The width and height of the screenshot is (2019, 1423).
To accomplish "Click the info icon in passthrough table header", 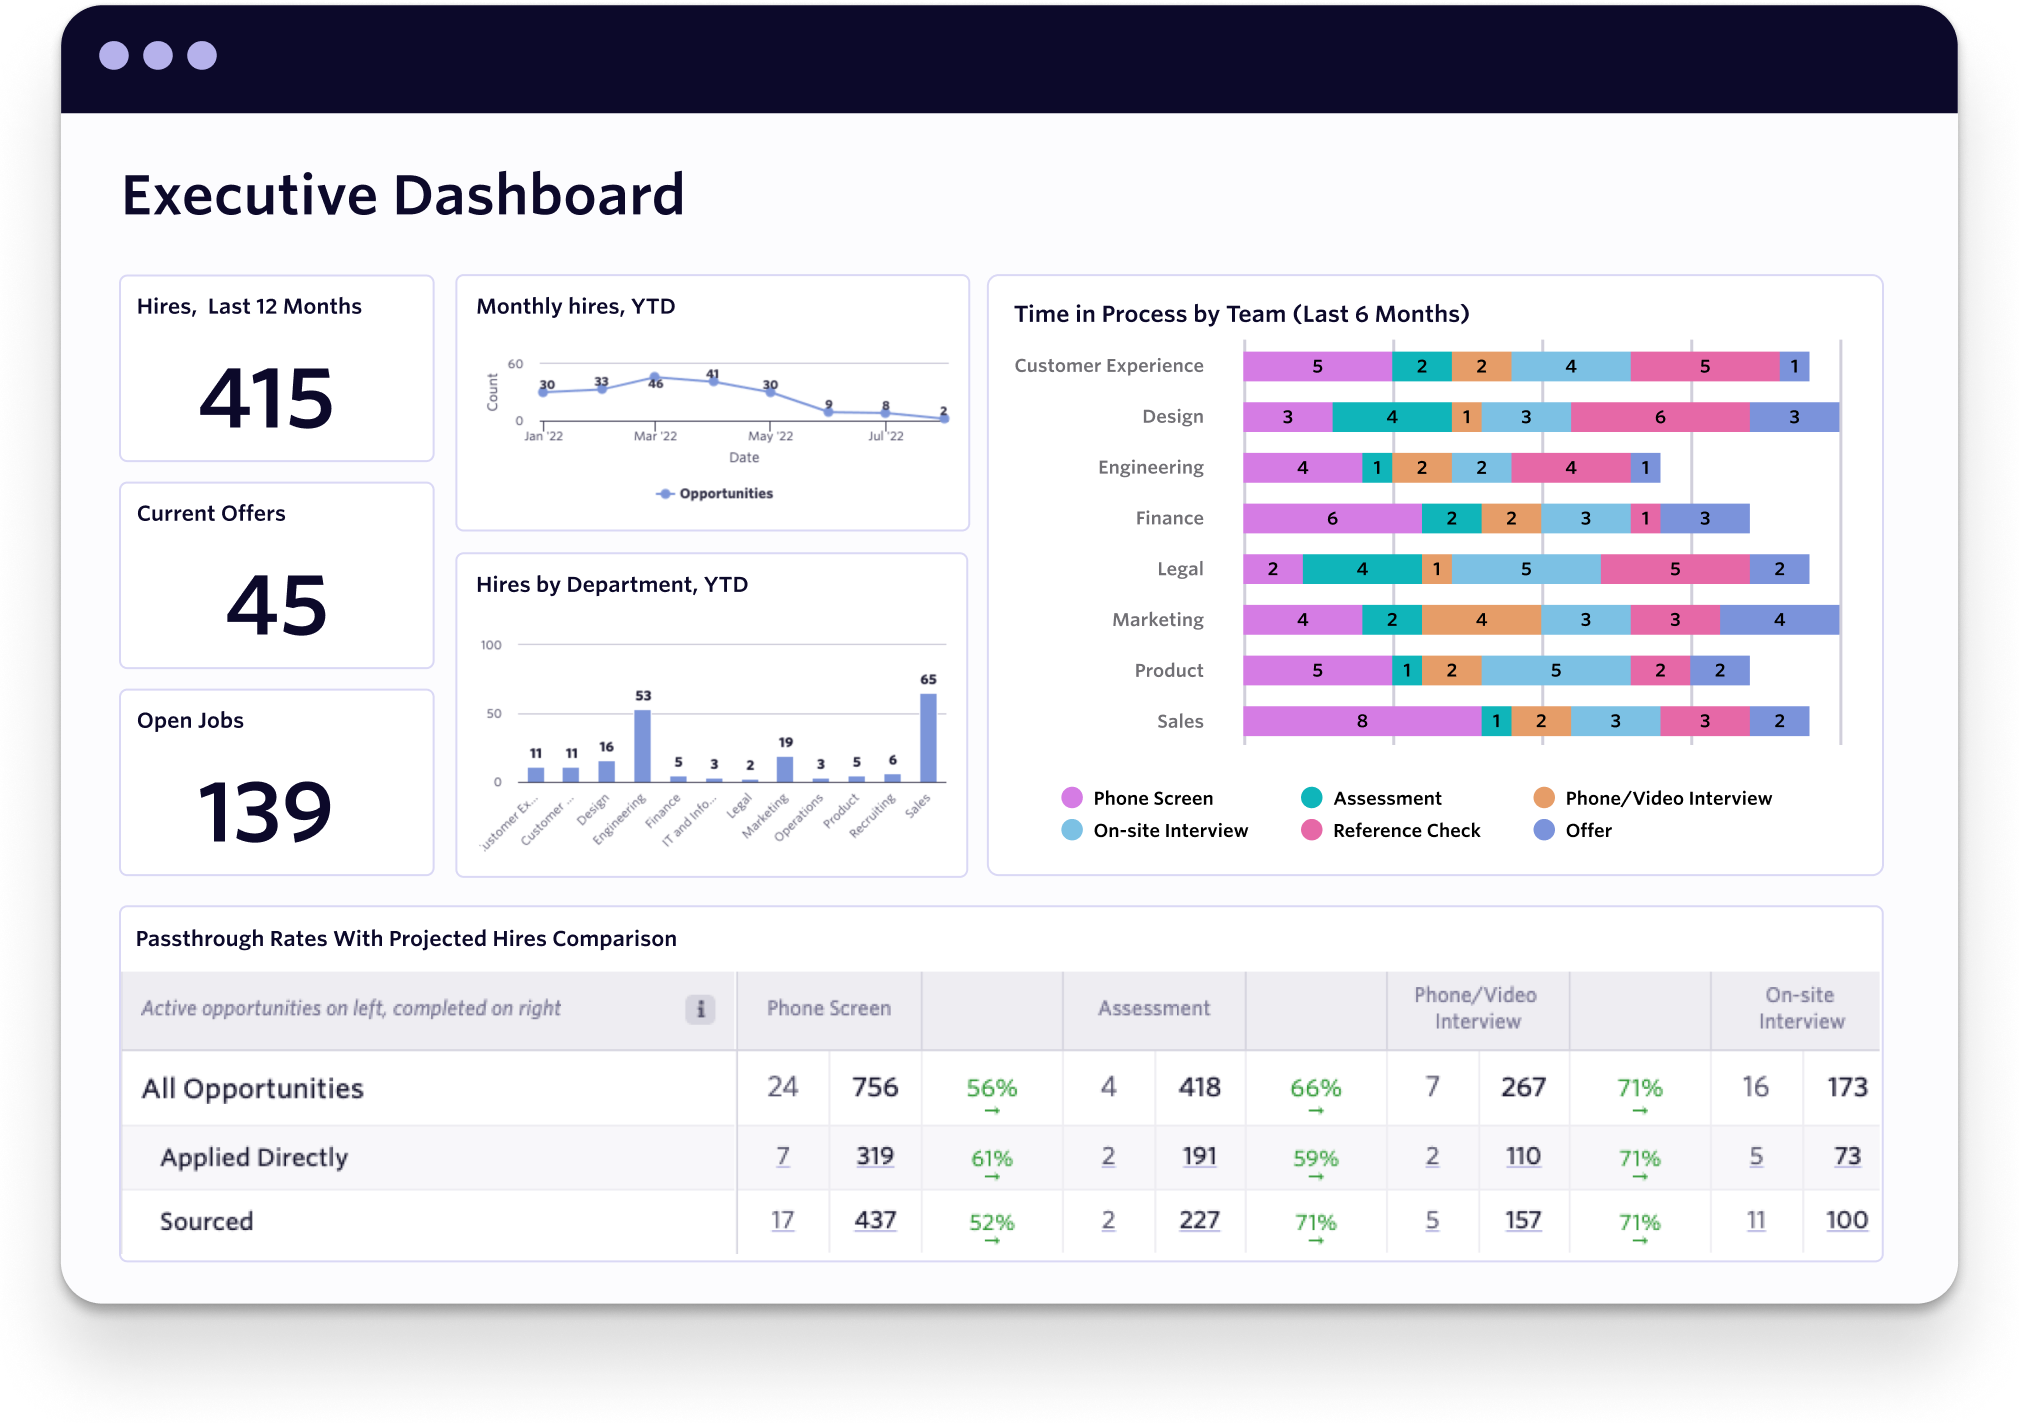I will (x=700, y=1009).
